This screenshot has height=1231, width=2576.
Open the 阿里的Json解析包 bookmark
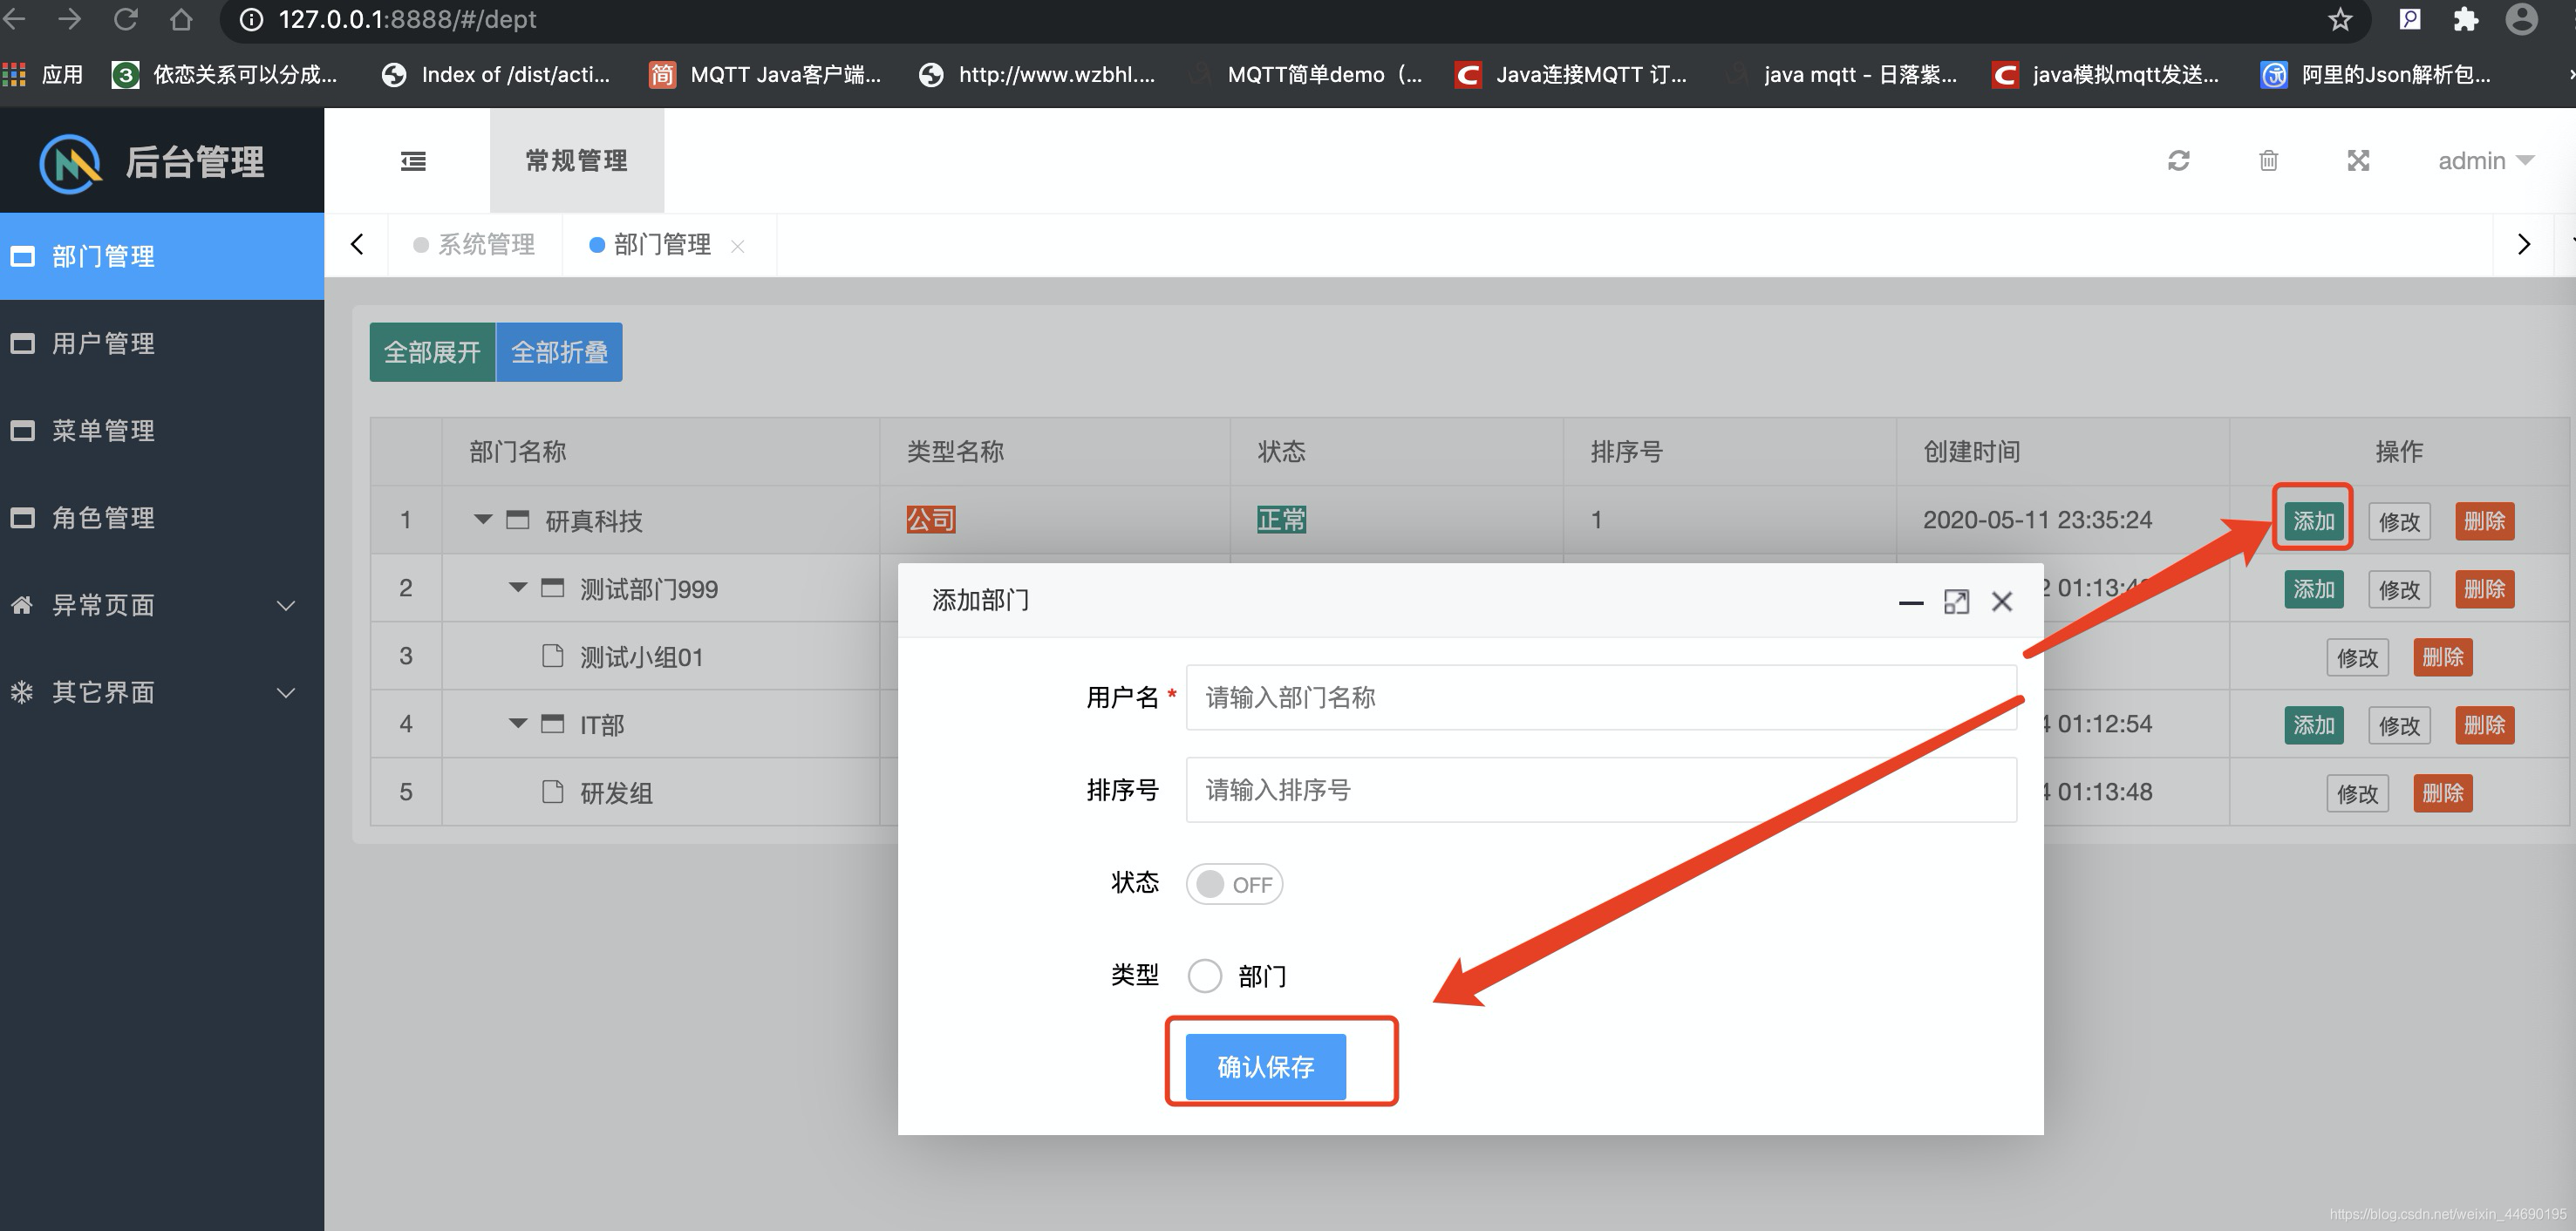tap(2376, 74)
